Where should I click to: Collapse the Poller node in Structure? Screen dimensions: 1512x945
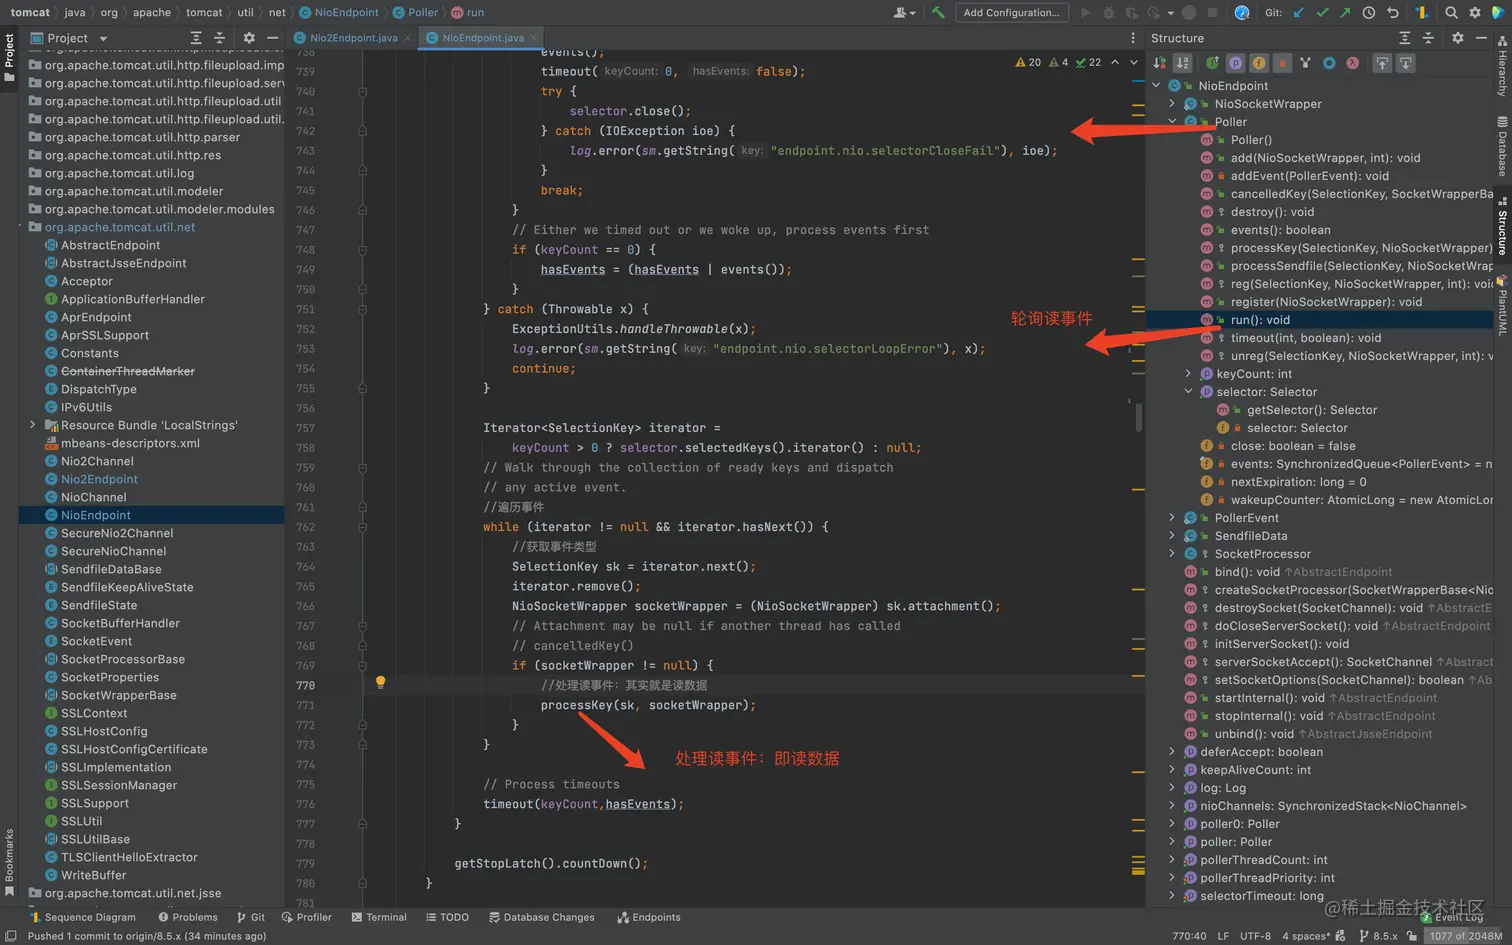(1172, 122)
